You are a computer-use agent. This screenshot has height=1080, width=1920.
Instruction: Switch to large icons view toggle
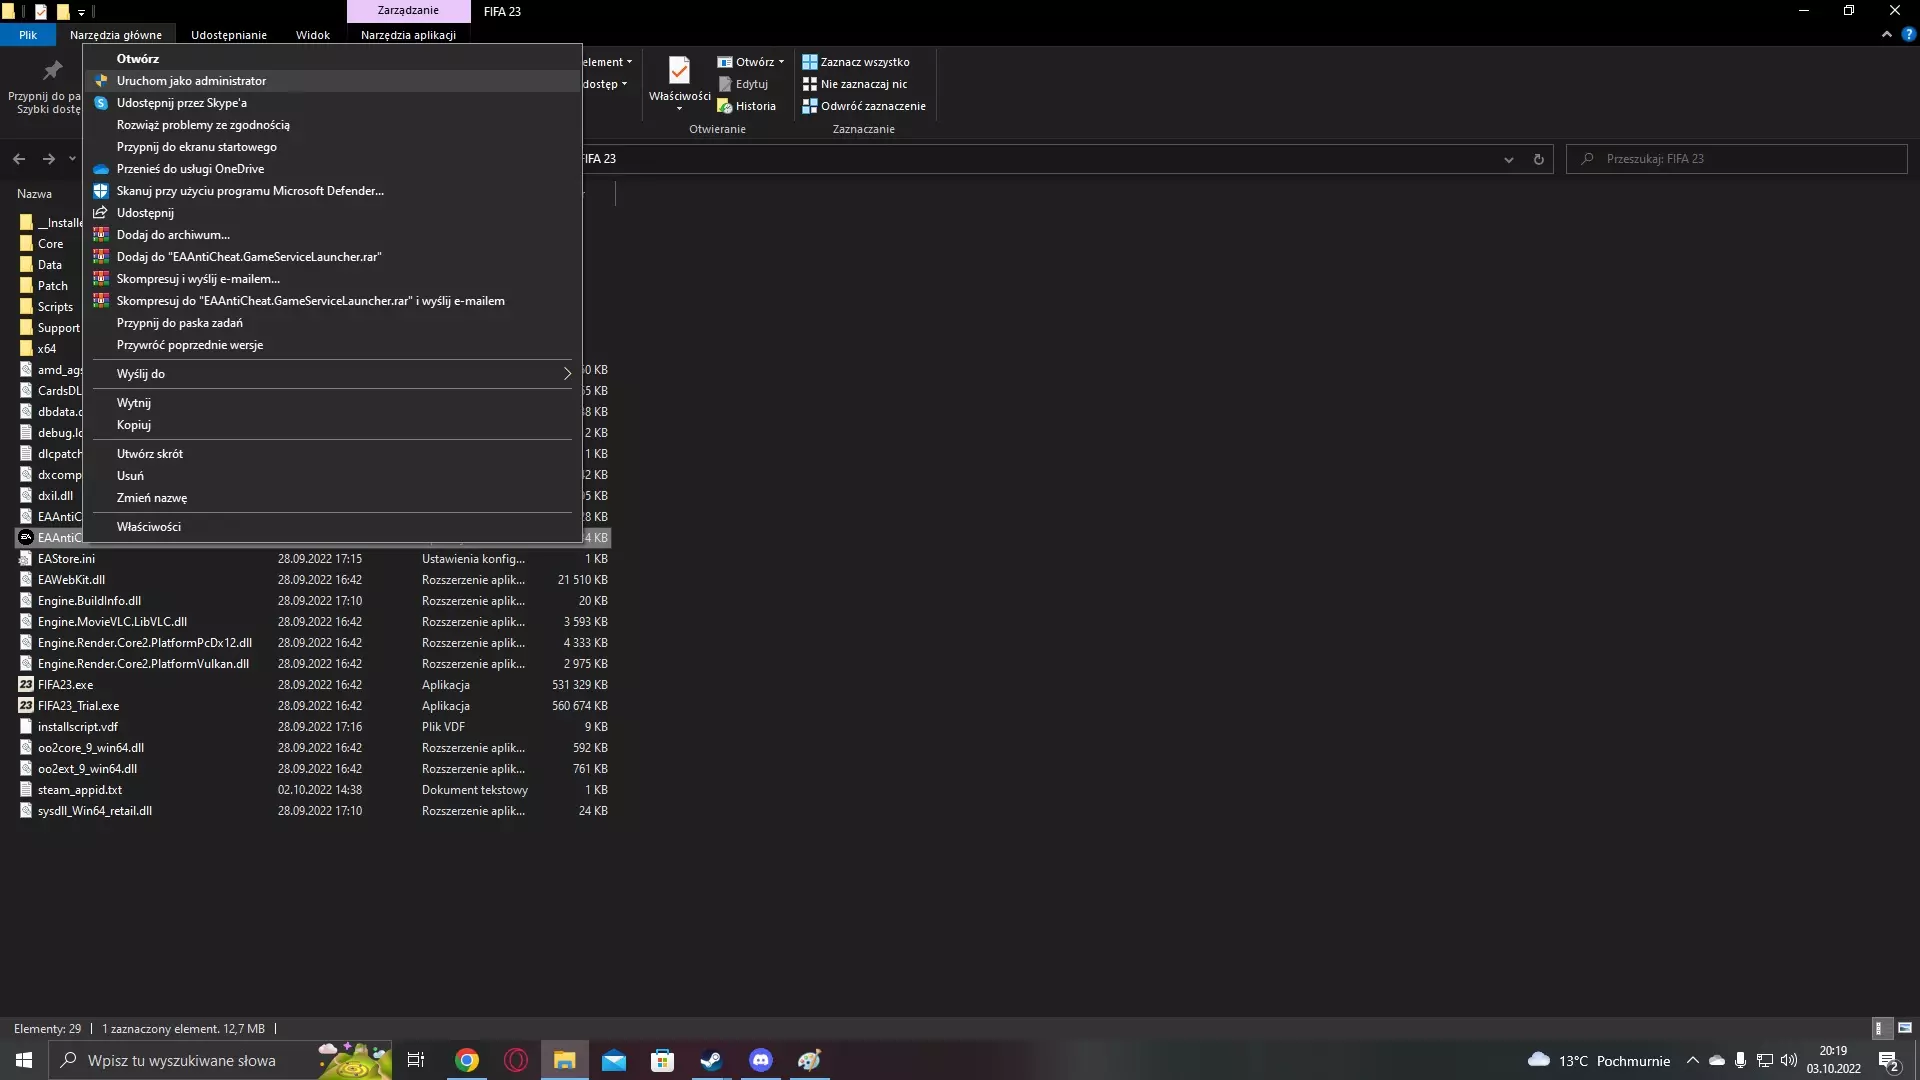[x=1904, y=1028]
